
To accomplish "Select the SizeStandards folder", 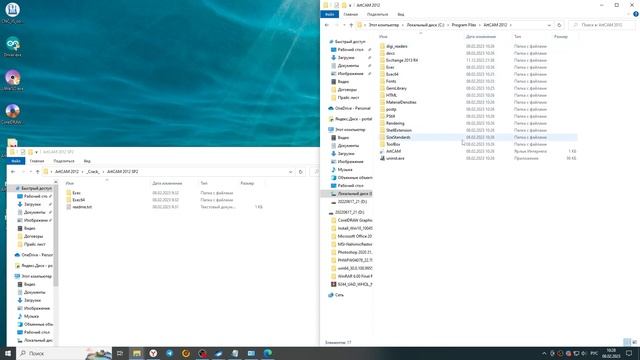I will [x=398, y=137].
